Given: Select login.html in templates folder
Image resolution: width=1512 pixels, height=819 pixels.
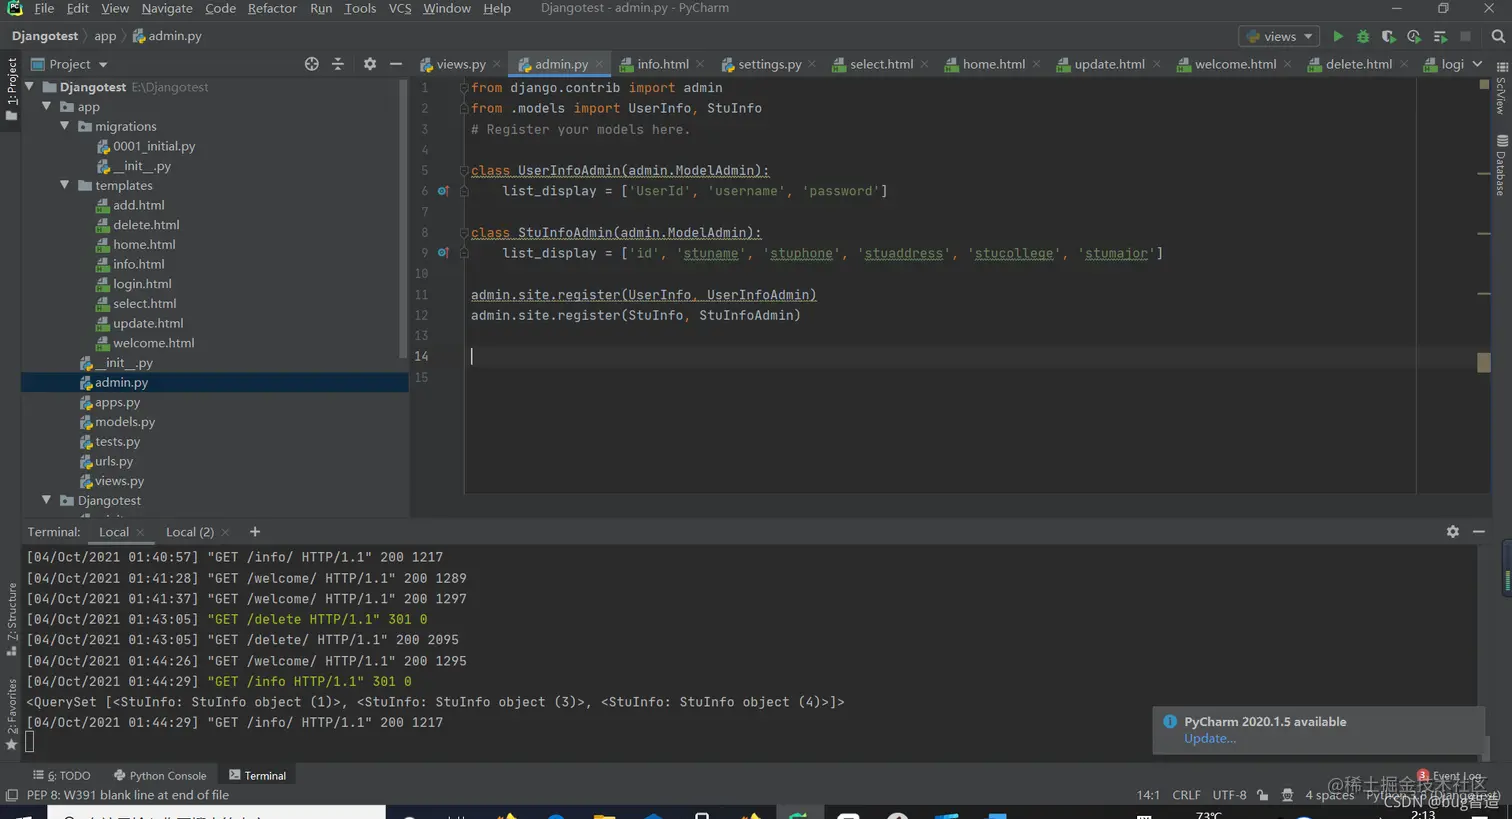Looking at the screenshot, I should pos(134,284).
